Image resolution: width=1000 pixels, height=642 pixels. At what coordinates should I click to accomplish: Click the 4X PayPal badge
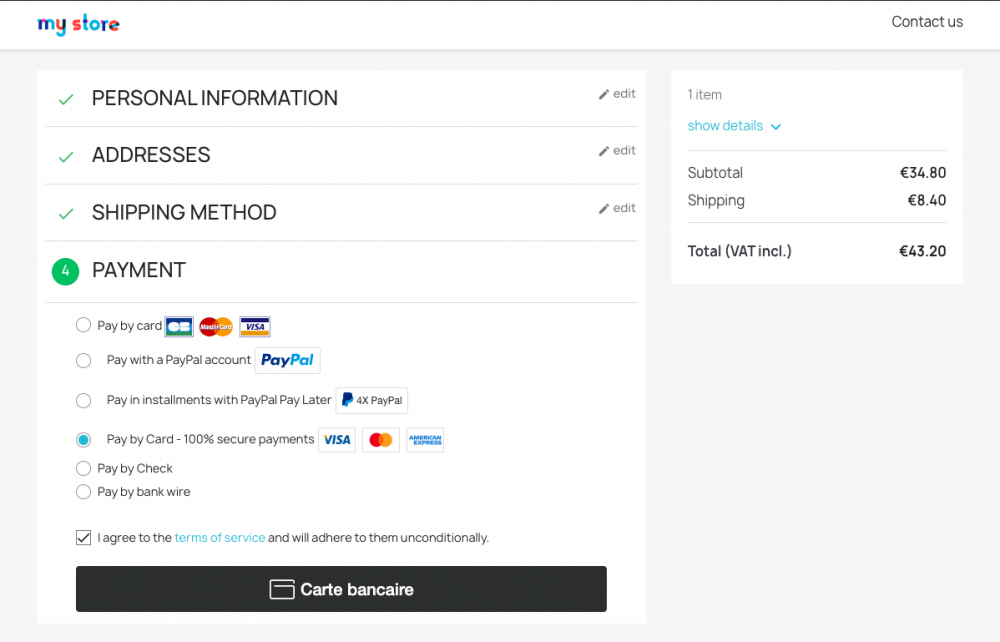coord(371,400)
